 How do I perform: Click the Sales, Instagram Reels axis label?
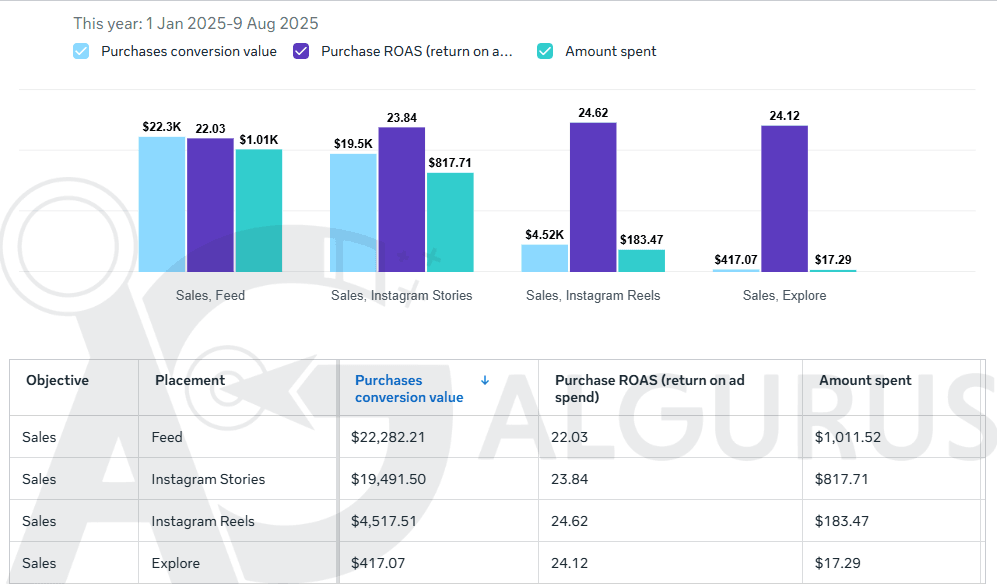(593, 295)
